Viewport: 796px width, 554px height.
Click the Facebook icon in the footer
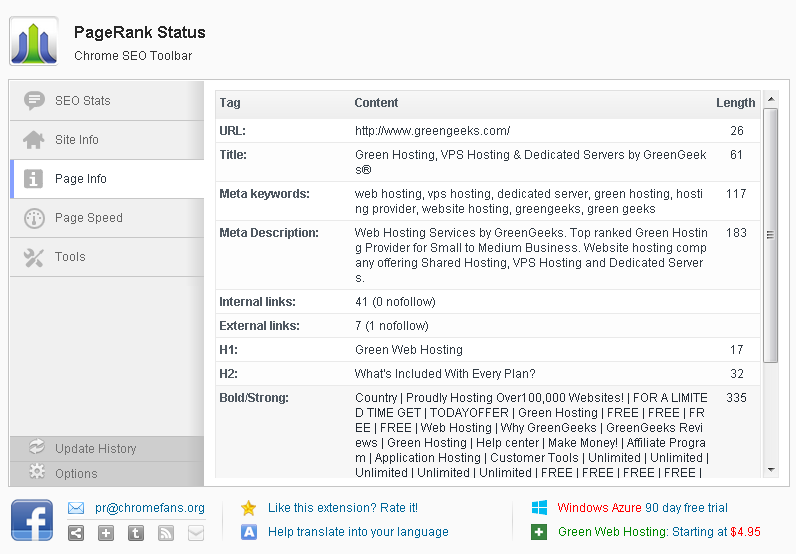32,520
